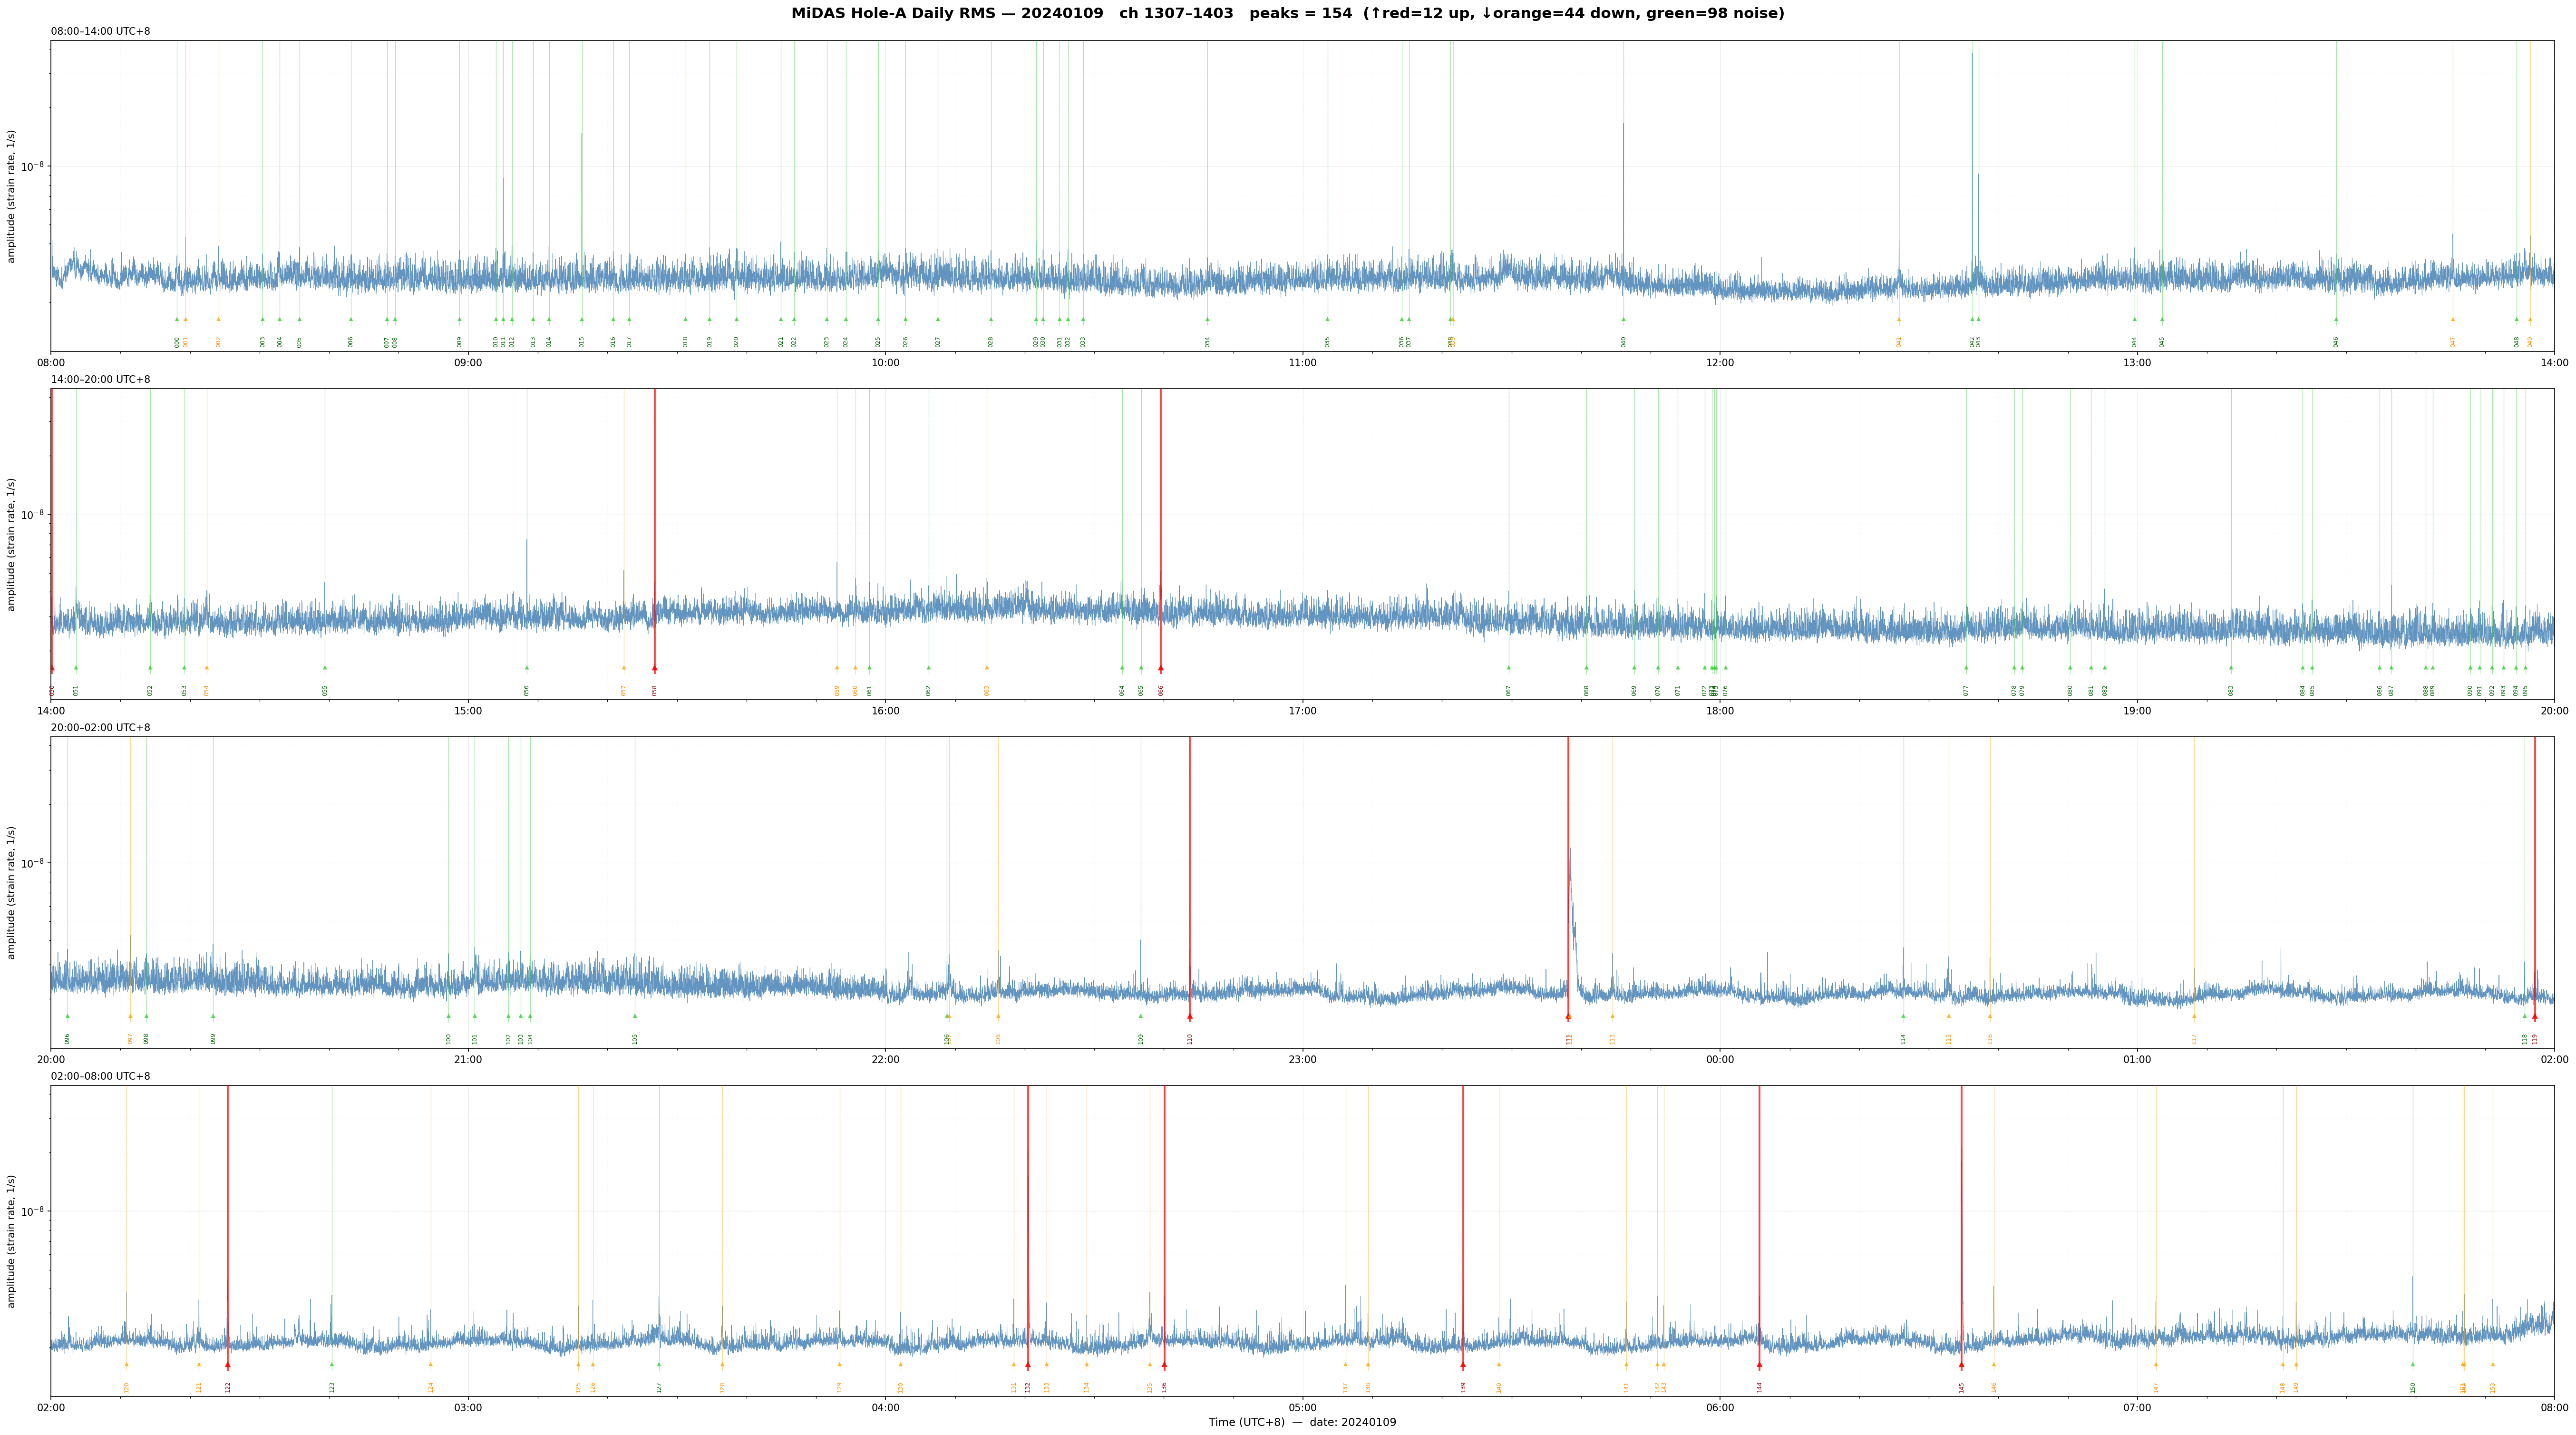
Task: Select the orange triangle marker for peak 129
Action: click(x=840, y=1364)
